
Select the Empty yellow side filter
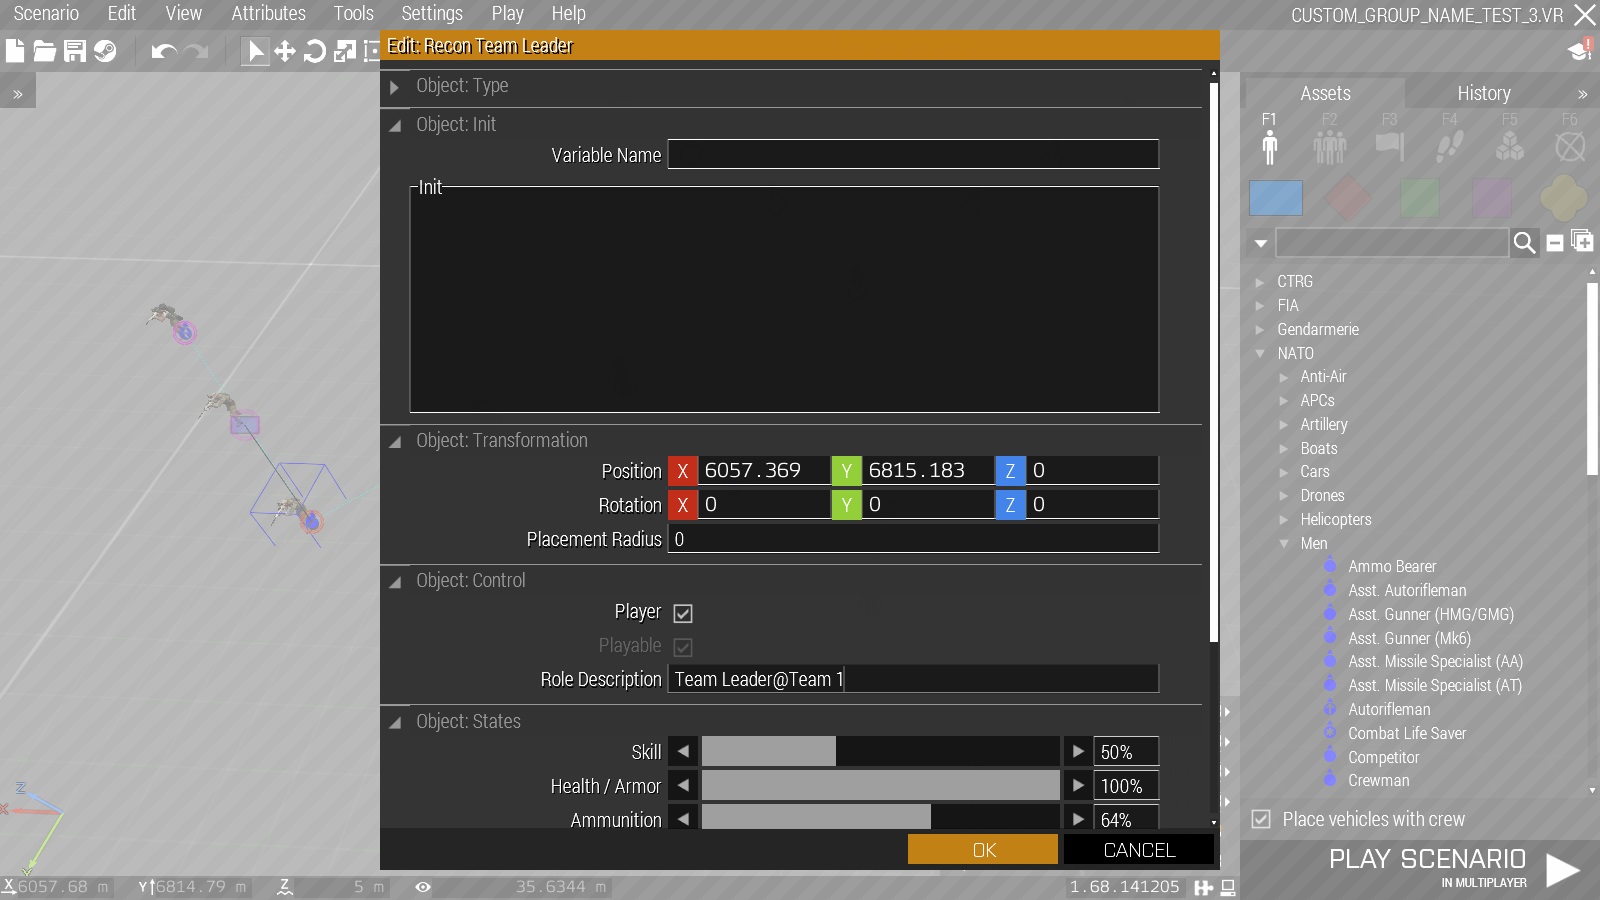1564,198
